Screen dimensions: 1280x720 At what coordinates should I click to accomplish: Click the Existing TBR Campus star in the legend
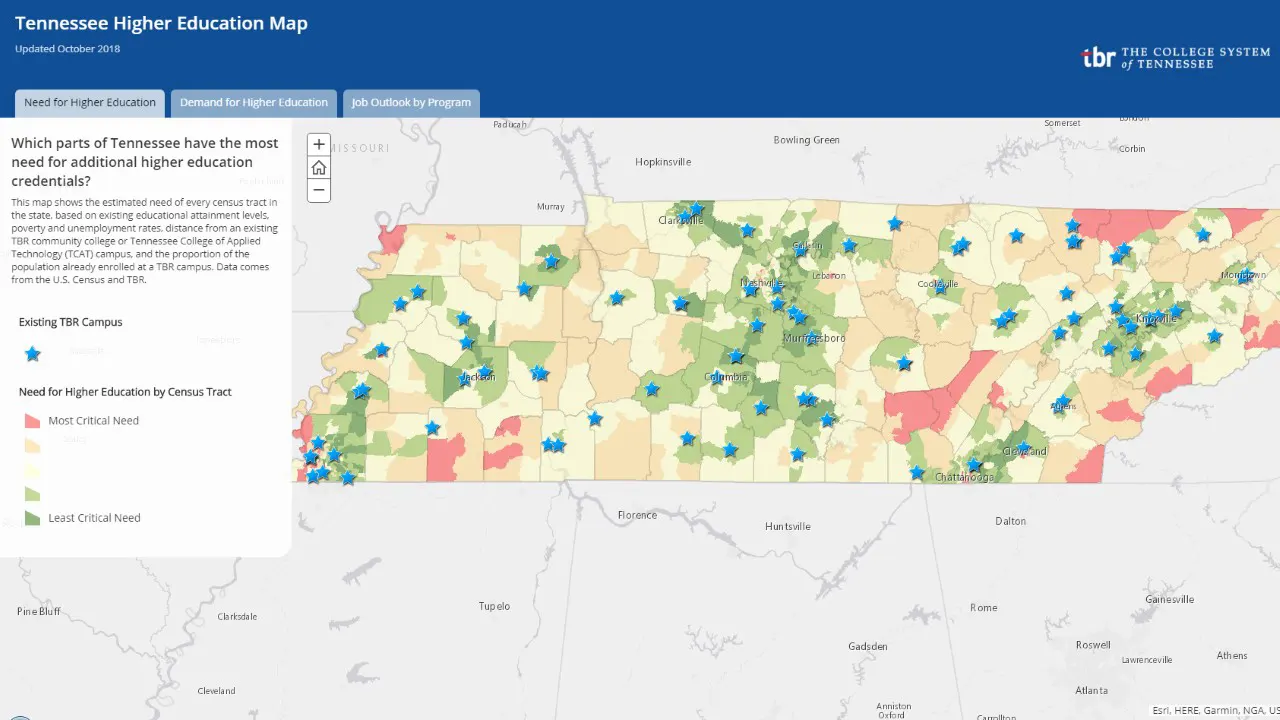tap(32, 353)
